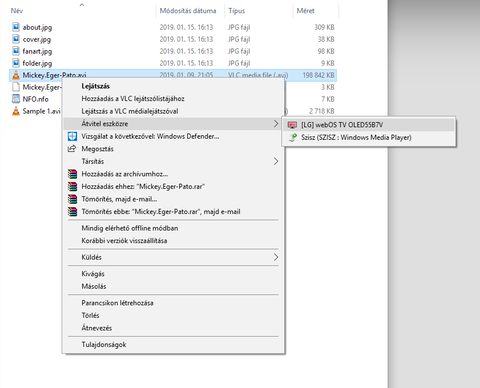Open Tulajdonságok from the context menu
Image resolution: width=480 pixels, height=388 pixels.
pos(173,345)
